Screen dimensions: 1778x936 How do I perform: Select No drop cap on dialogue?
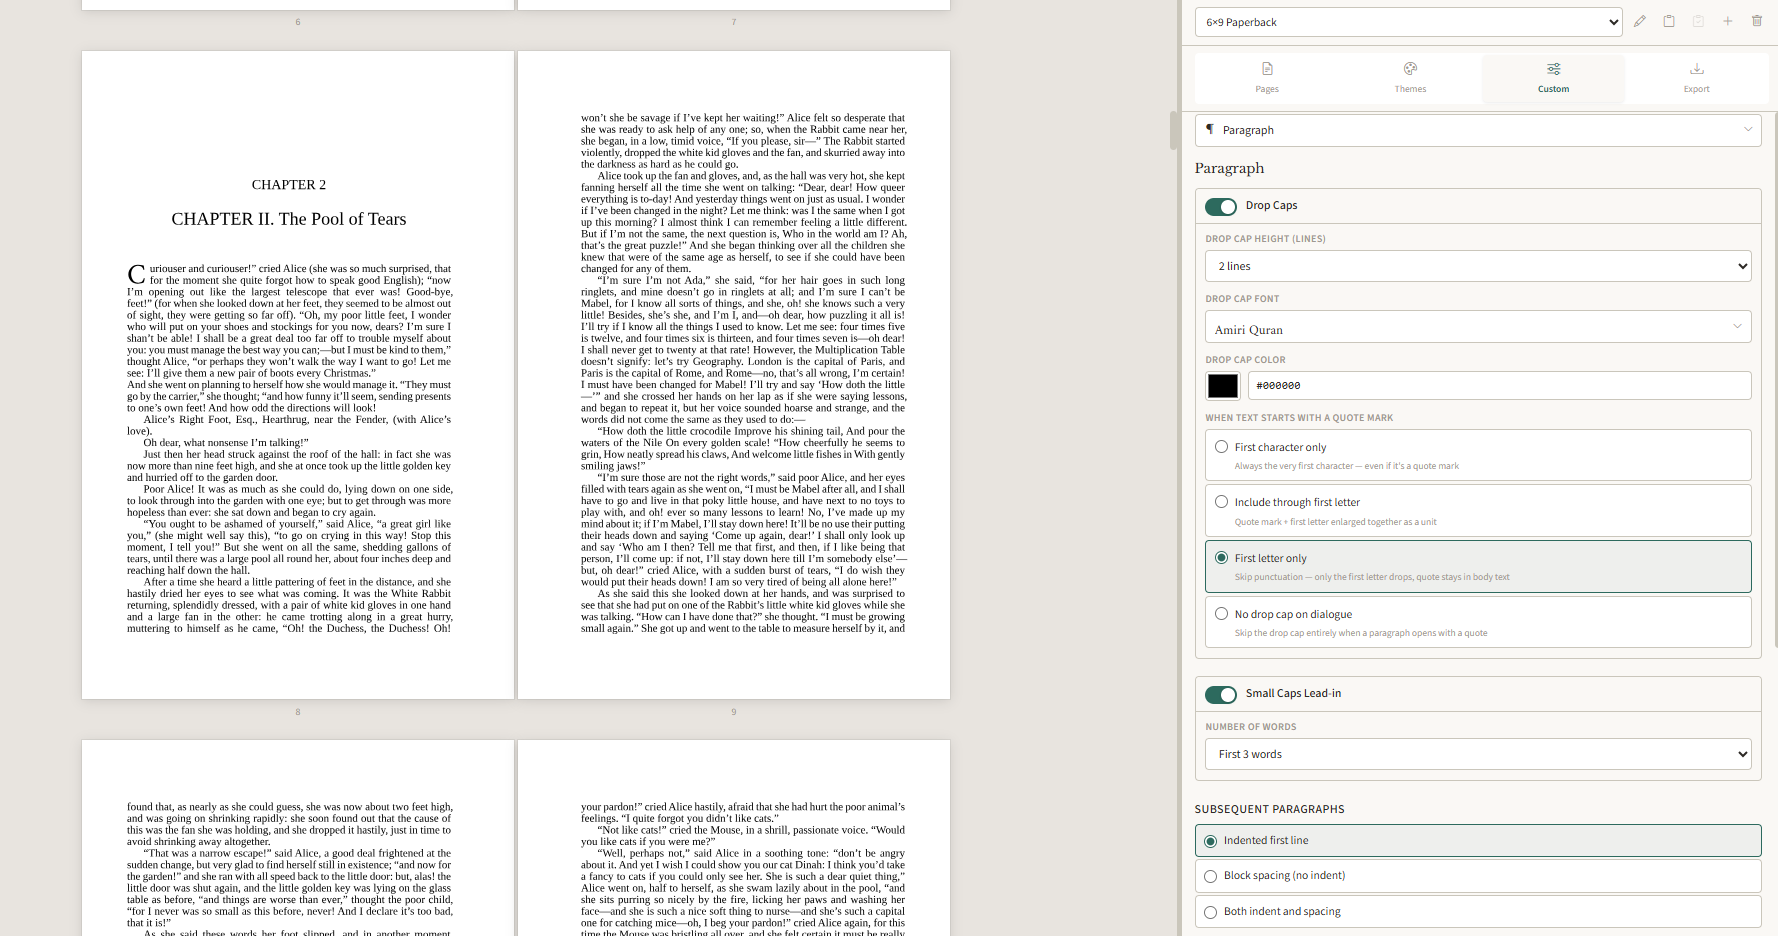click(1478, 622)
